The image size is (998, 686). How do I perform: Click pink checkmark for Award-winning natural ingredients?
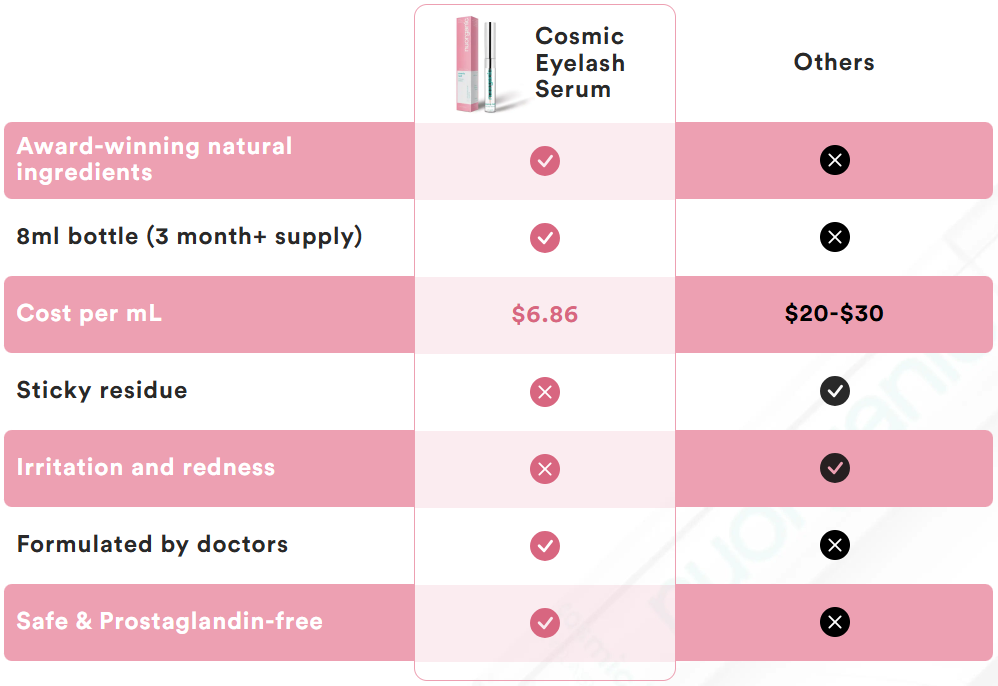545,160
